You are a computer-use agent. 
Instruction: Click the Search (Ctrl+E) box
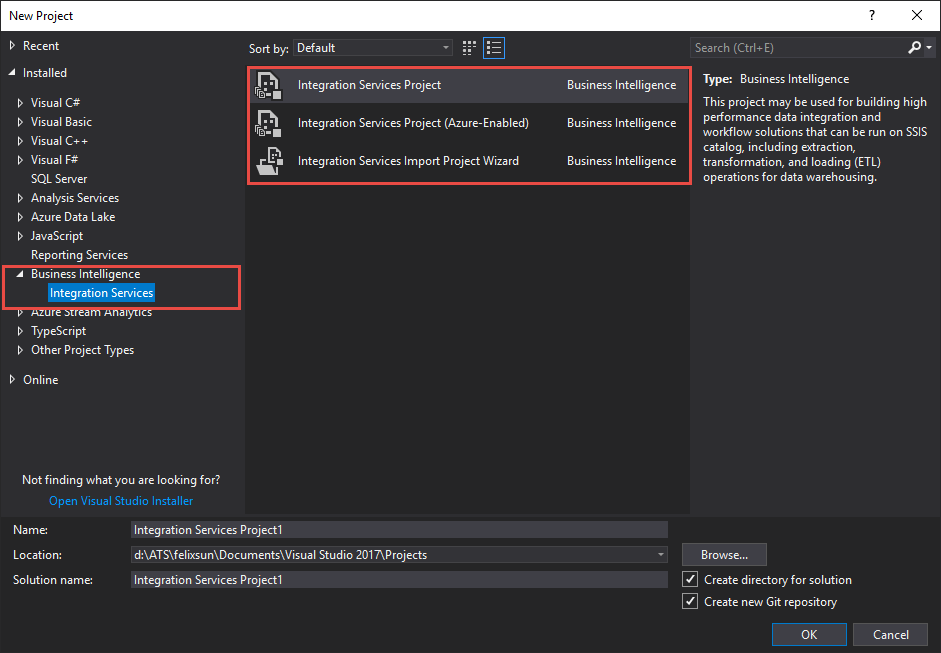click(x=798, y=47)
